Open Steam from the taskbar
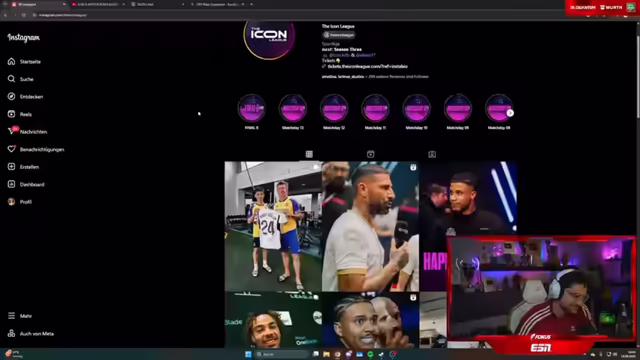Screen dimensions: 640x360 pos(381,354)
